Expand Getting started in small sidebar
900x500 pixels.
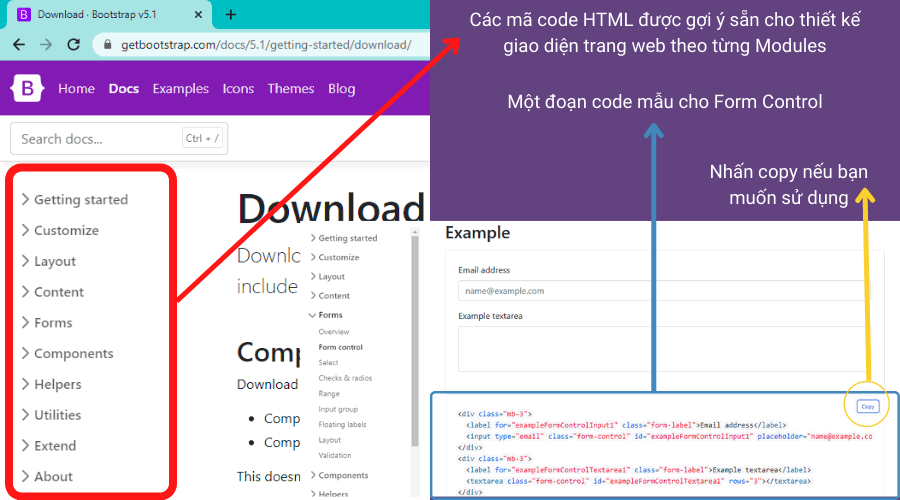pos(344,238)
